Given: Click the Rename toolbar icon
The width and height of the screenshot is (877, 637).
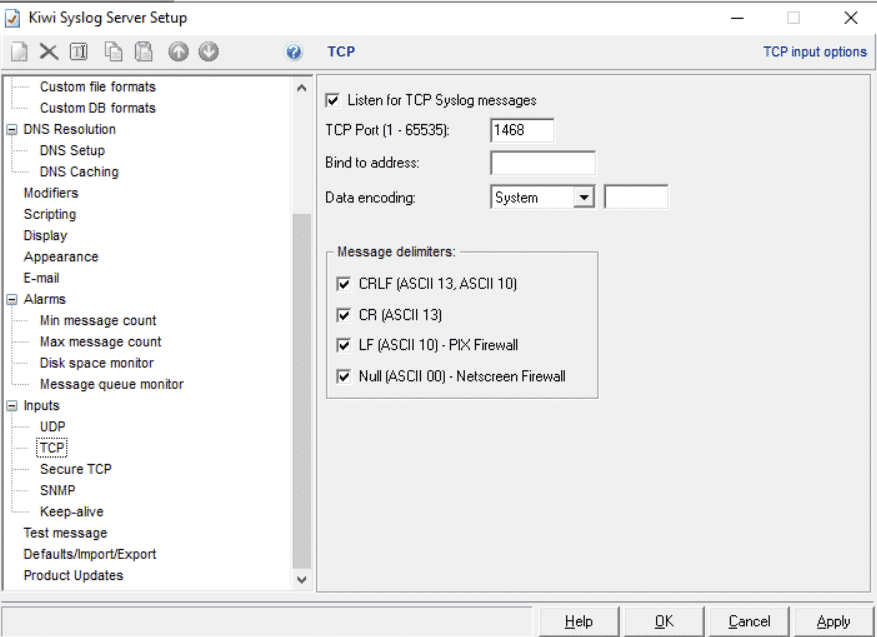Looking at the screenshot, I should click(79, 52).
